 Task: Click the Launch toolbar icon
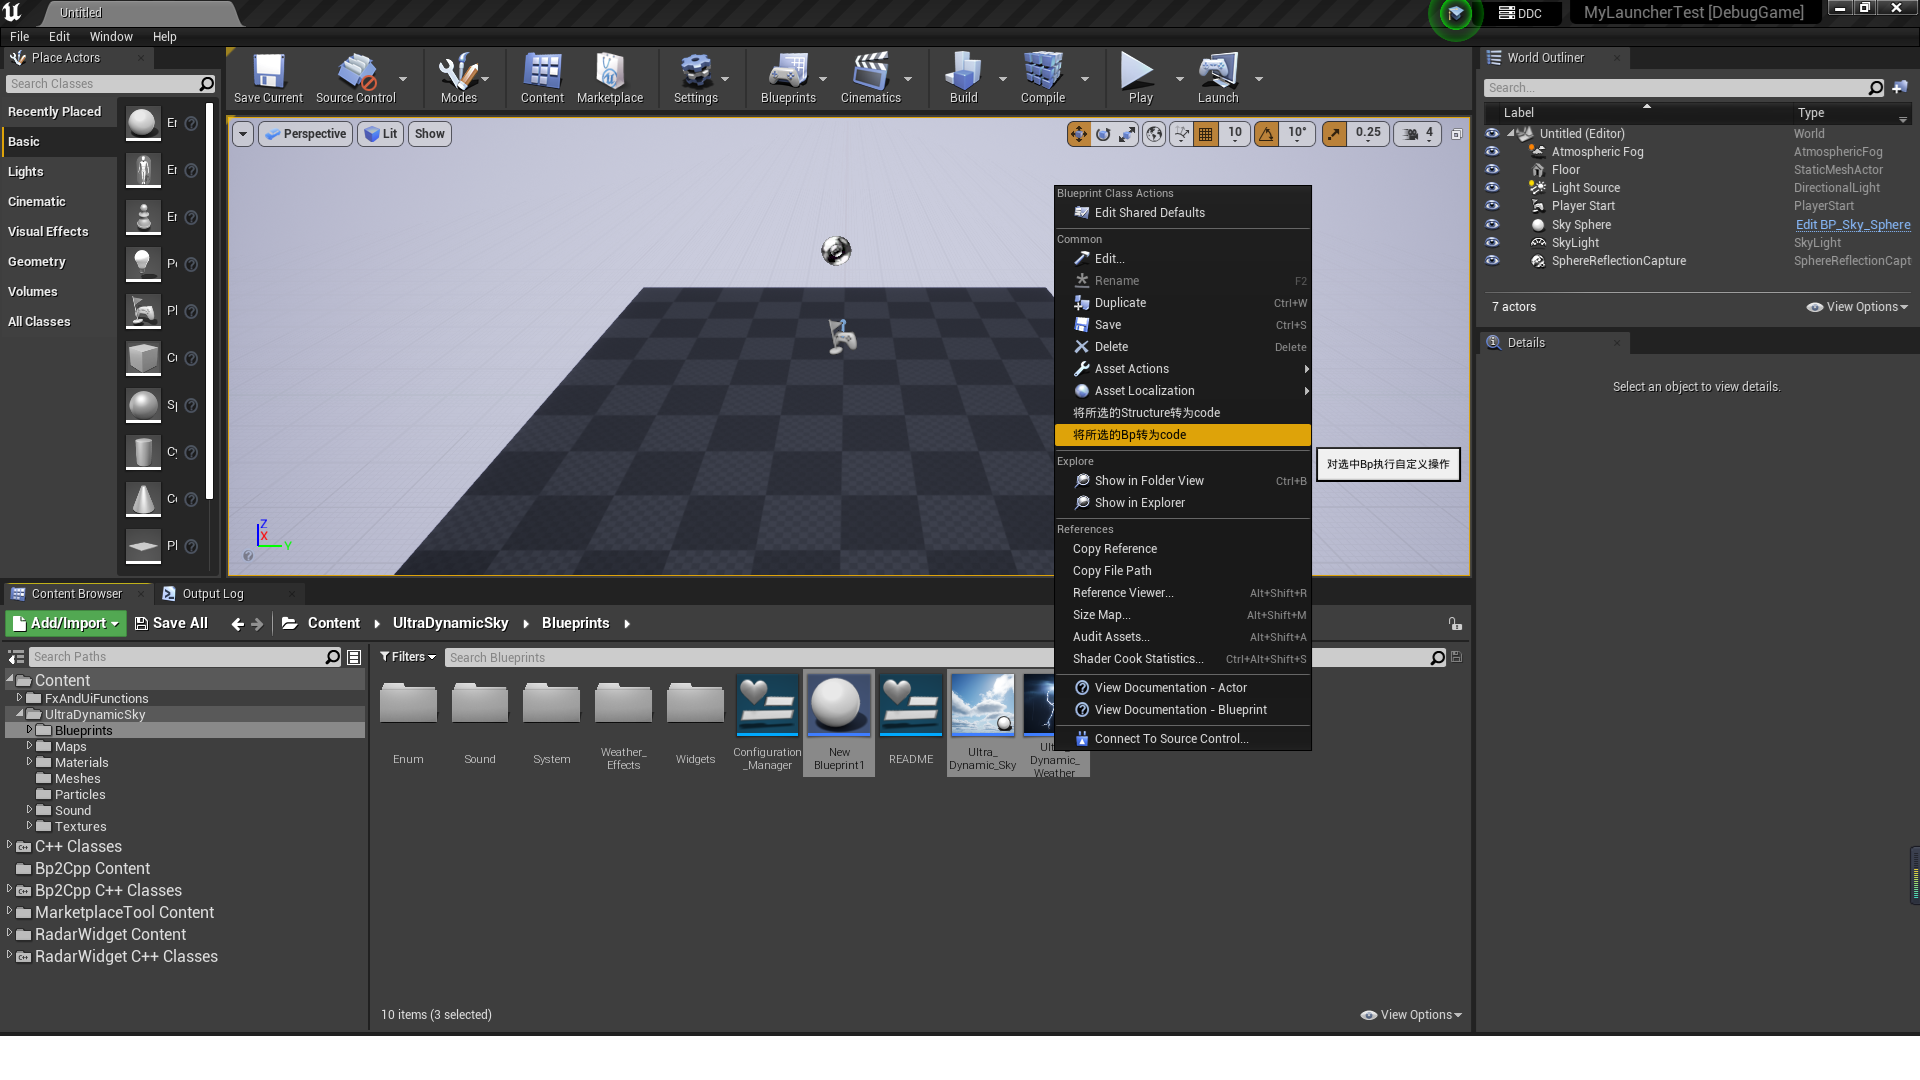pyautogui.click(x=1218, y=78)
